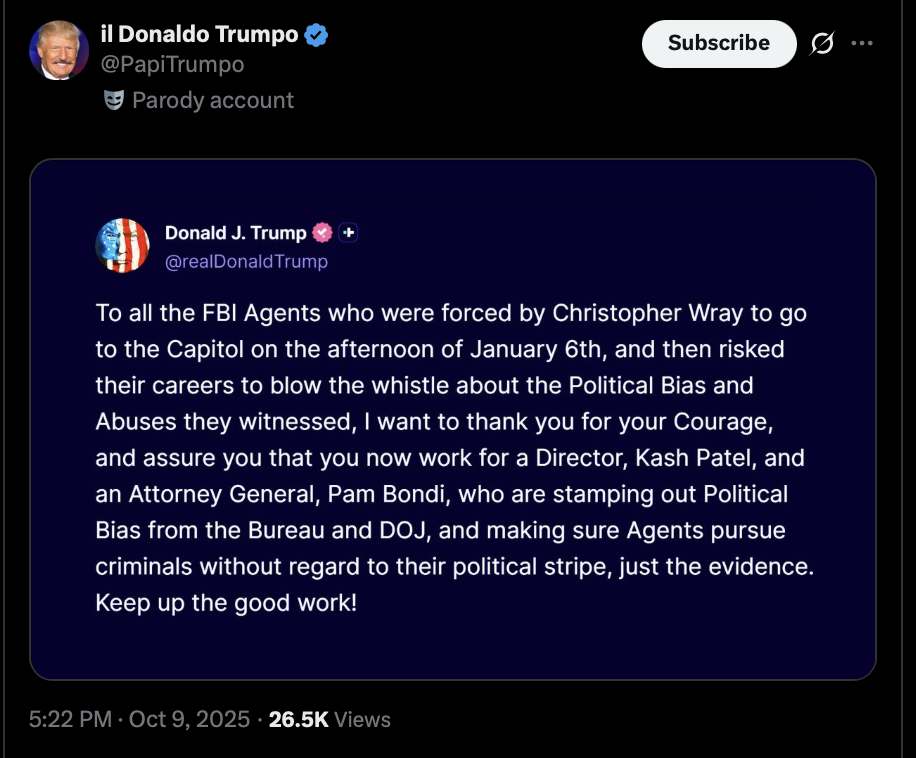Open il Donaldo Trumpo's profile avatar
The height and width of the screenshot is (758, 916).
click(x=59, y=49)
